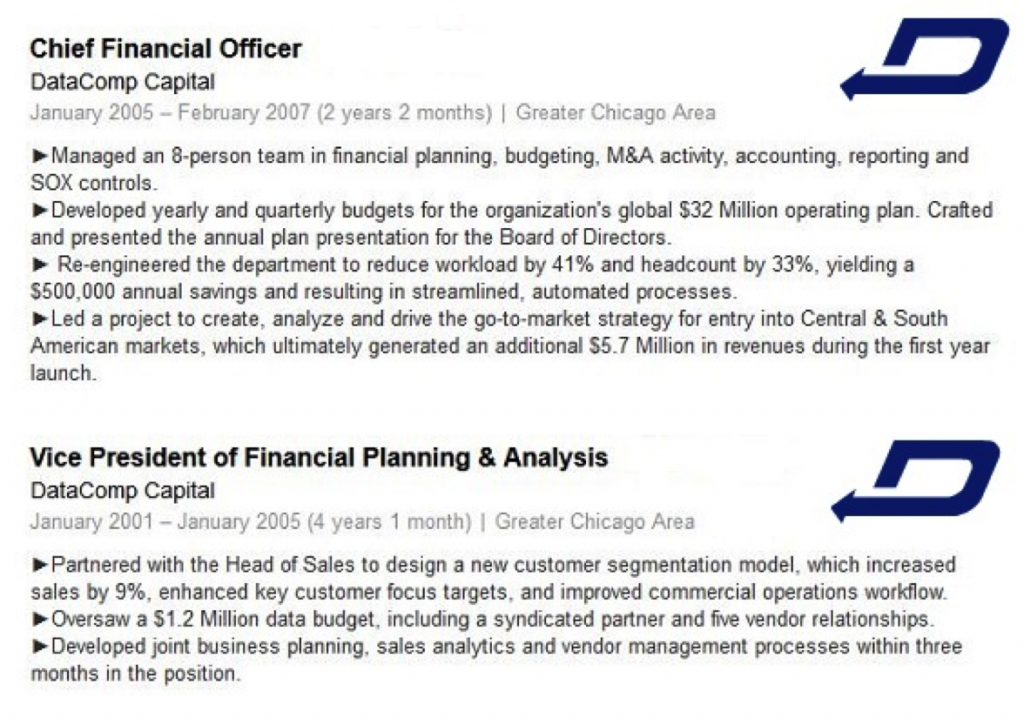The image size is (1024, 718).
Task: Click the arrow bullet before "Managed an 8-person team"
Action: tap(40, 156)
